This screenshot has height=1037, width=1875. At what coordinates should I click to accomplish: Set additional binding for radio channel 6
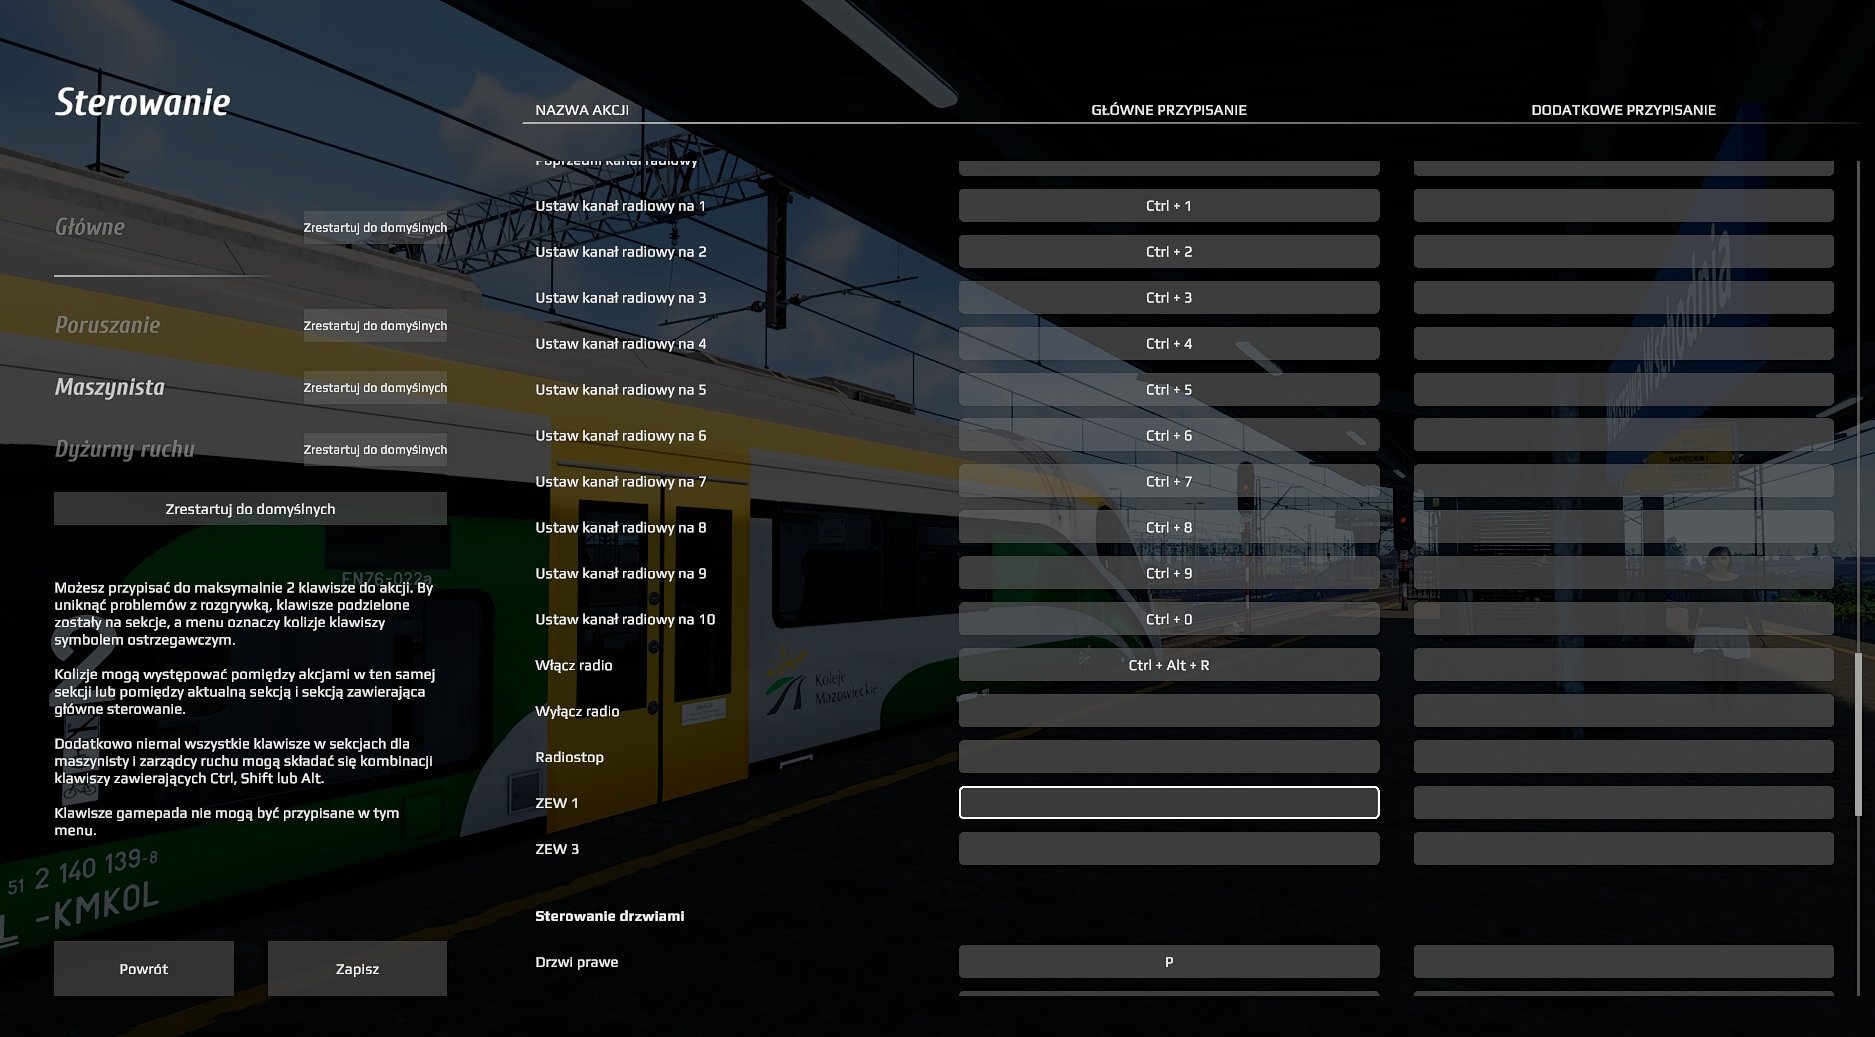click(1624, 436)
